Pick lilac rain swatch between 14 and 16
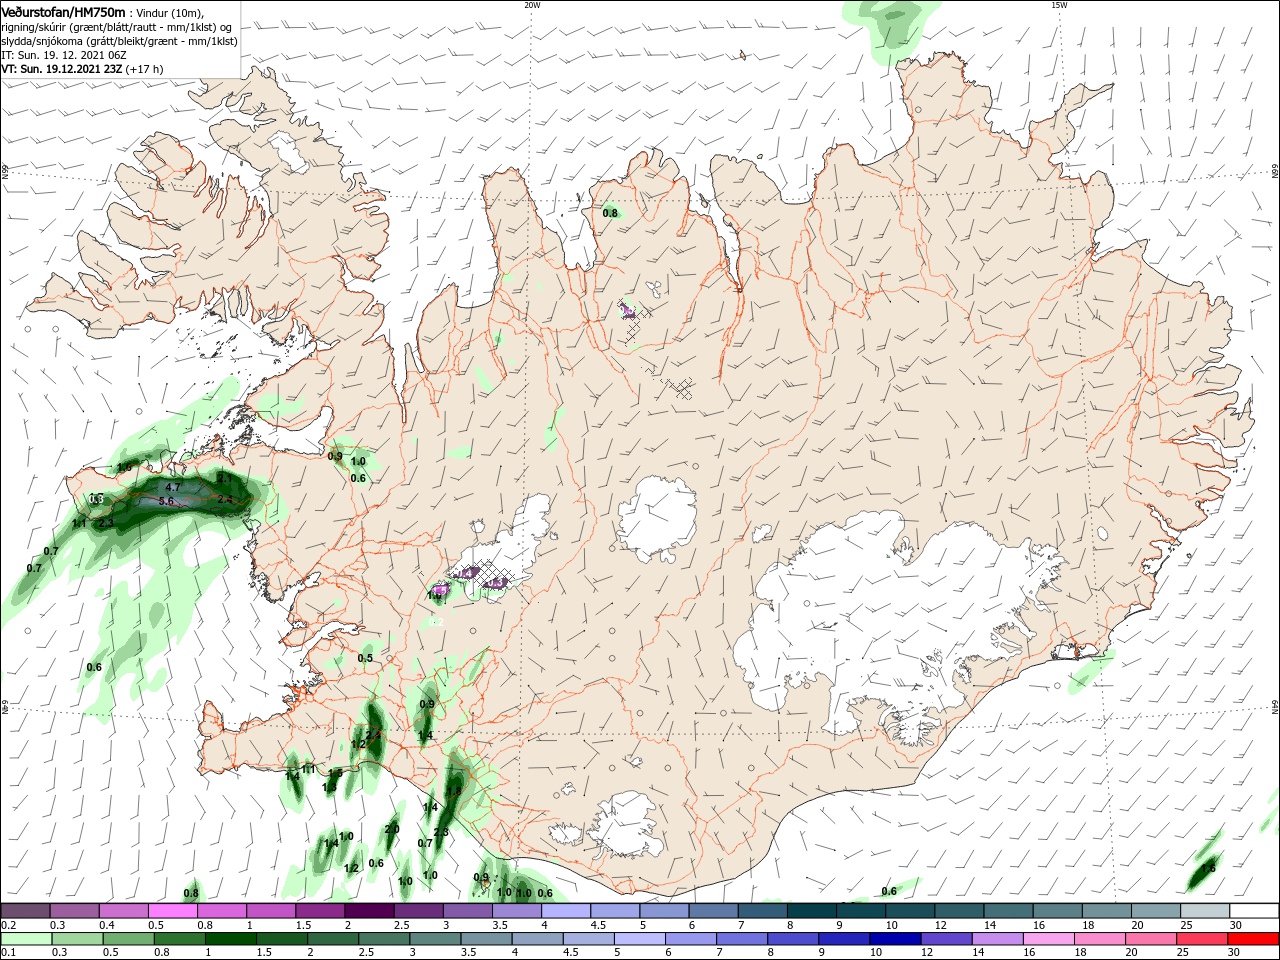 pos(998,939)
